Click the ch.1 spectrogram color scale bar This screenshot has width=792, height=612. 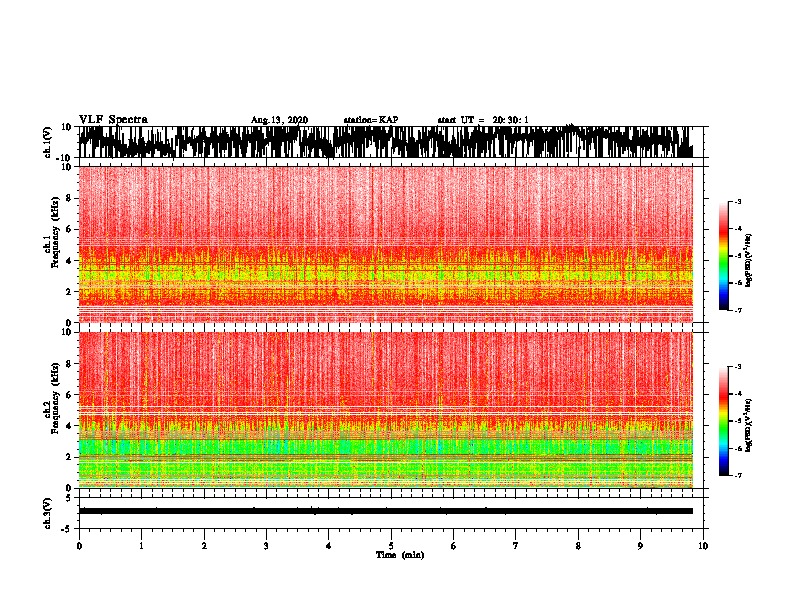(723, 256)
